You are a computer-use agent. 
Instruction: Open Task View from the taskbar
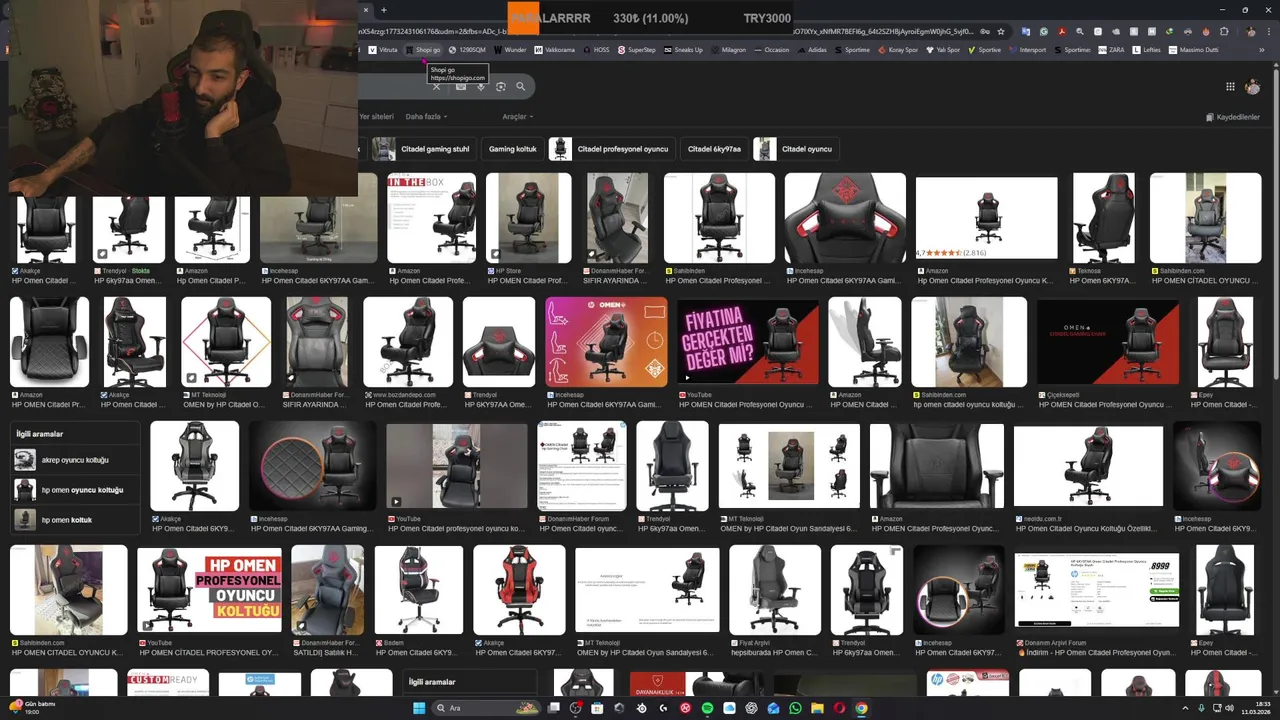coord(553,708)
